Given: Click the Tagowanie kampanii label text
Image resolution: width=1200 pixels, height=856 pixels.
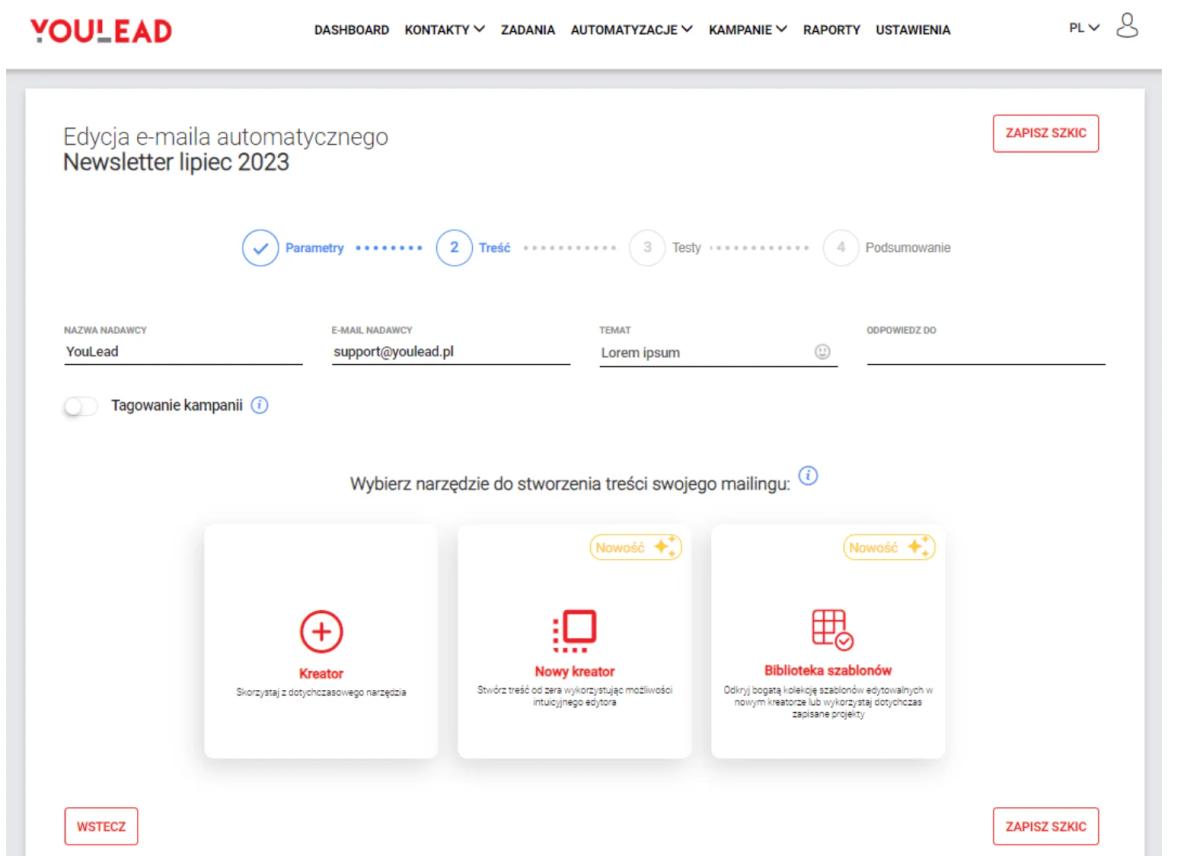Looking at the screenshot, I should pyautogui.click(x=177, y=408).
